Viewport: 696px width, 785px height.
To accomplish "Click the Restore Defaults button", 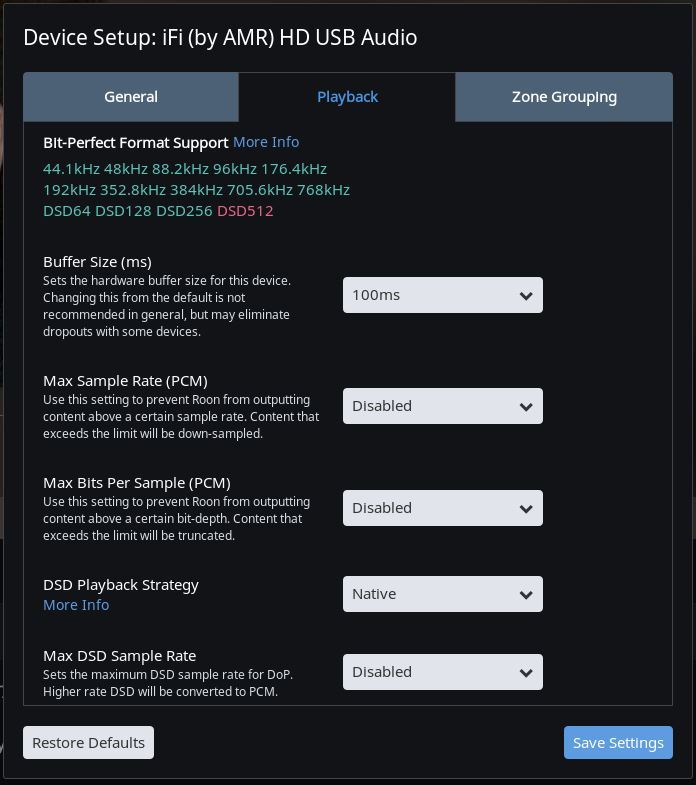I will [x=89, y=742].
